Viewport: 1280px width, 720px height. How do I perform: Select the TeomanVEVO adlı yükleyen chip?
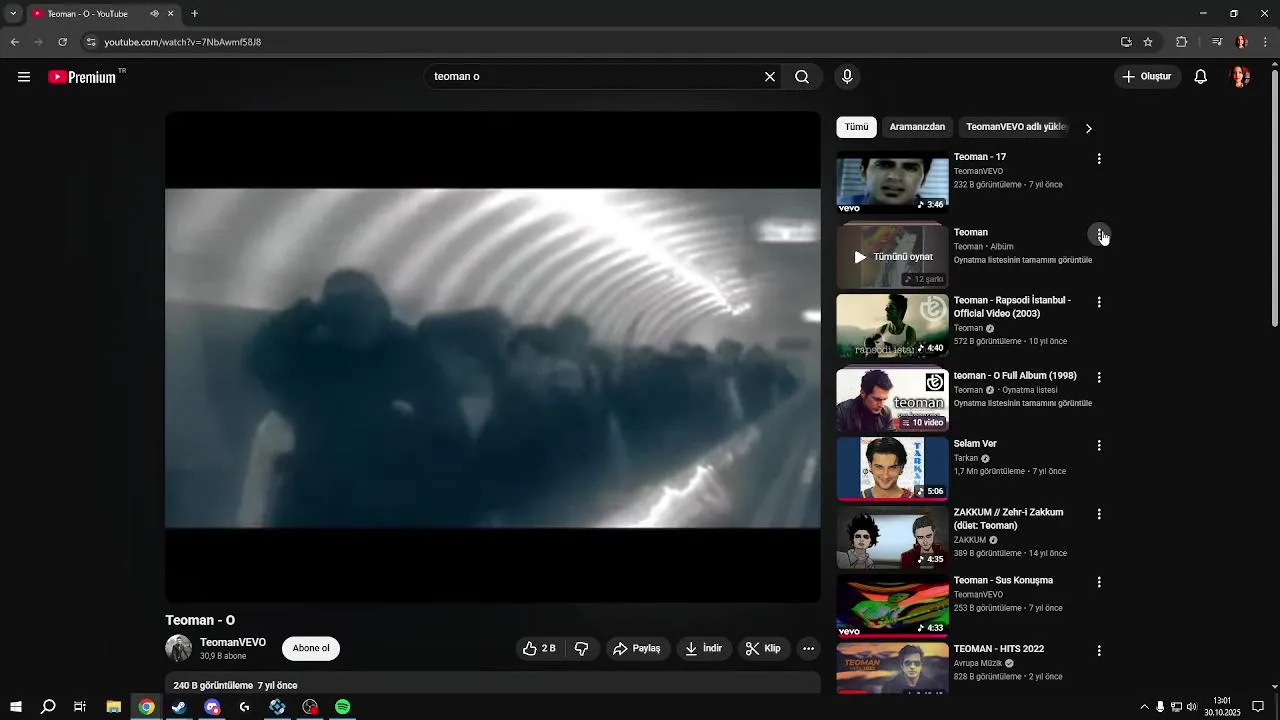pos(1016,127)
